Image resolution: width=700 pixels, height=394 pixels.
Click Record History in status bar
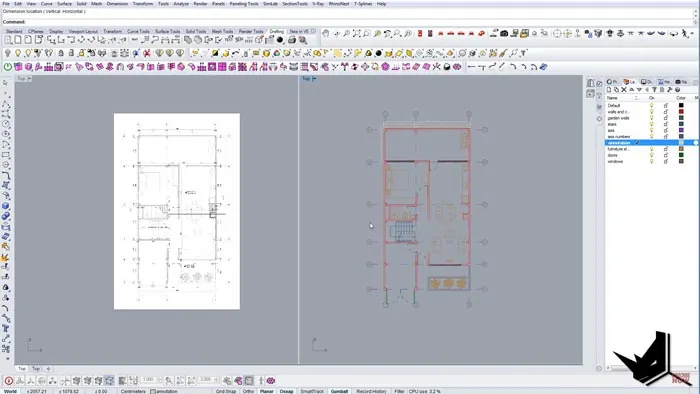pos(371,391)
